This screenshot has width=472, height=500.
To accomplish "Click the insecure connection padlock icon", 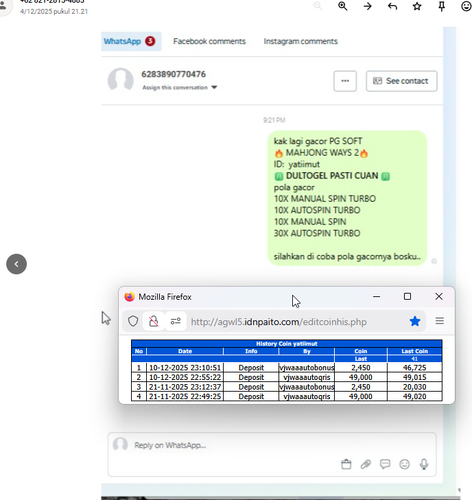I will pyautogui.click(x=154, y=321).
